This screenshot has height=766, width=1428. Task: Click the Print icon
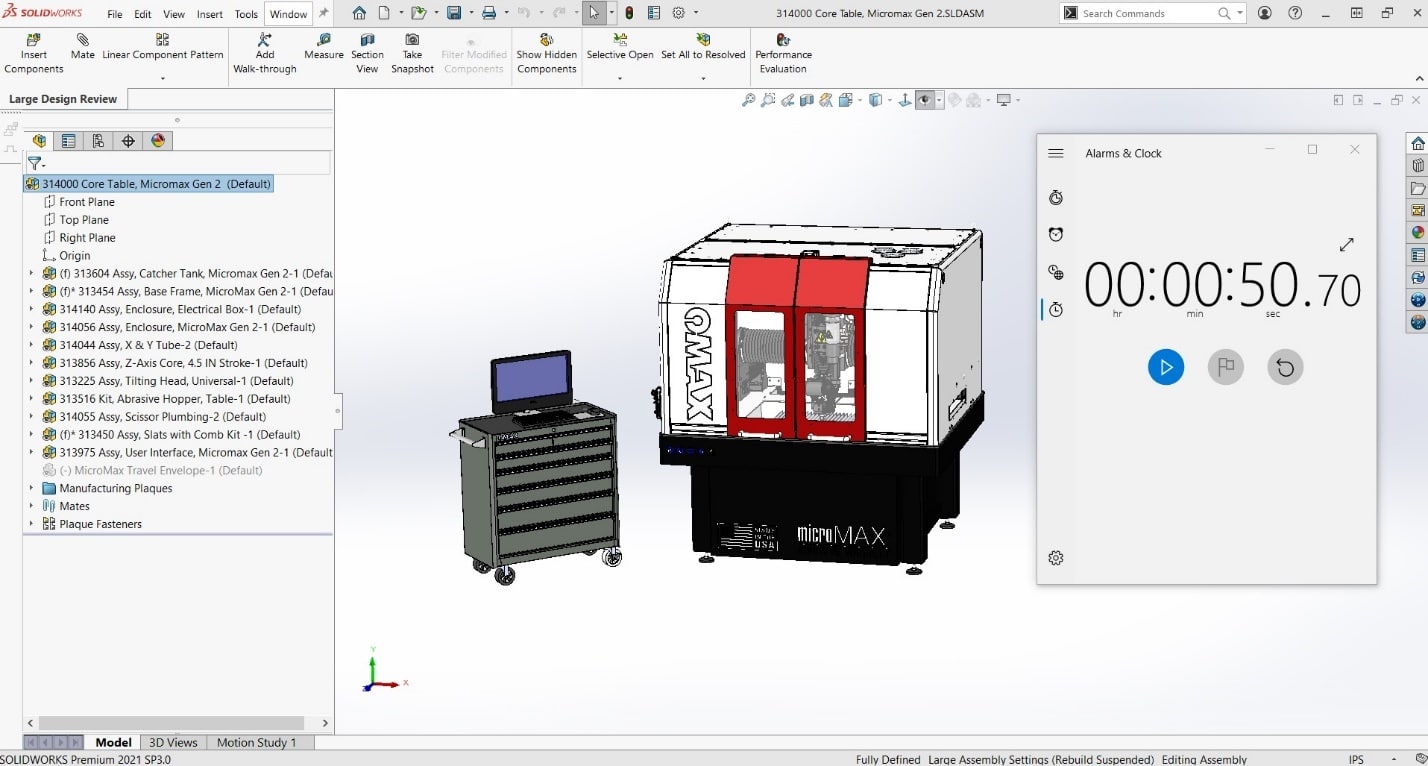489,13
